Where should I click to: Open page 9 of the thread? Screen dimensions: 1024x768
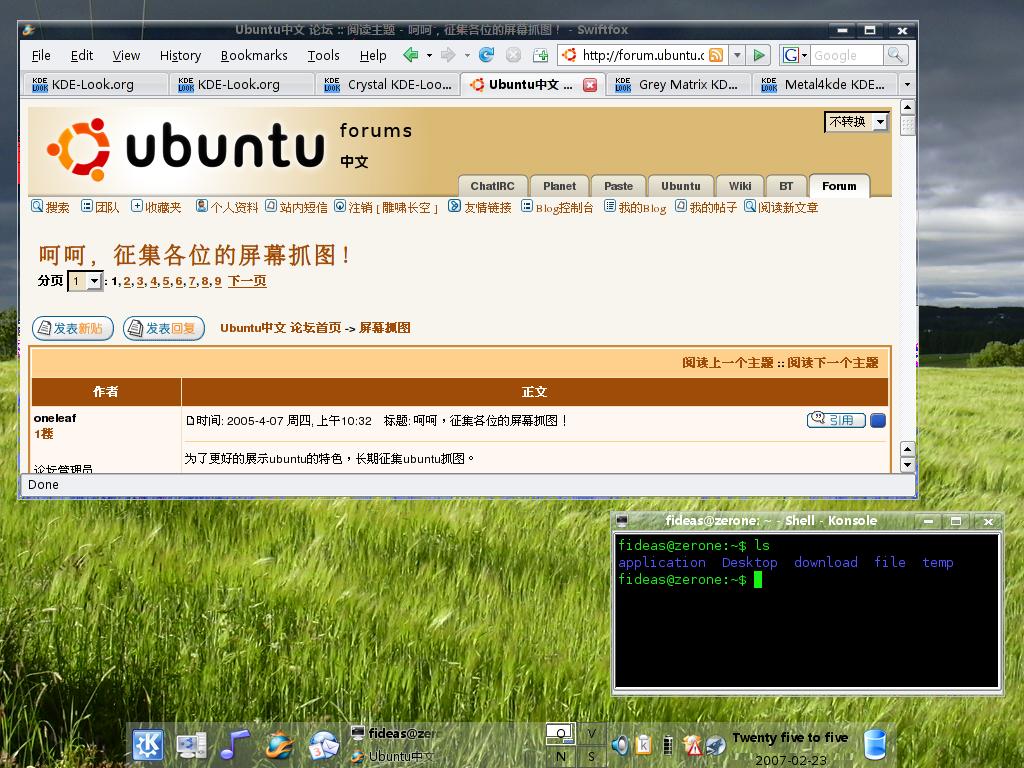218,281
